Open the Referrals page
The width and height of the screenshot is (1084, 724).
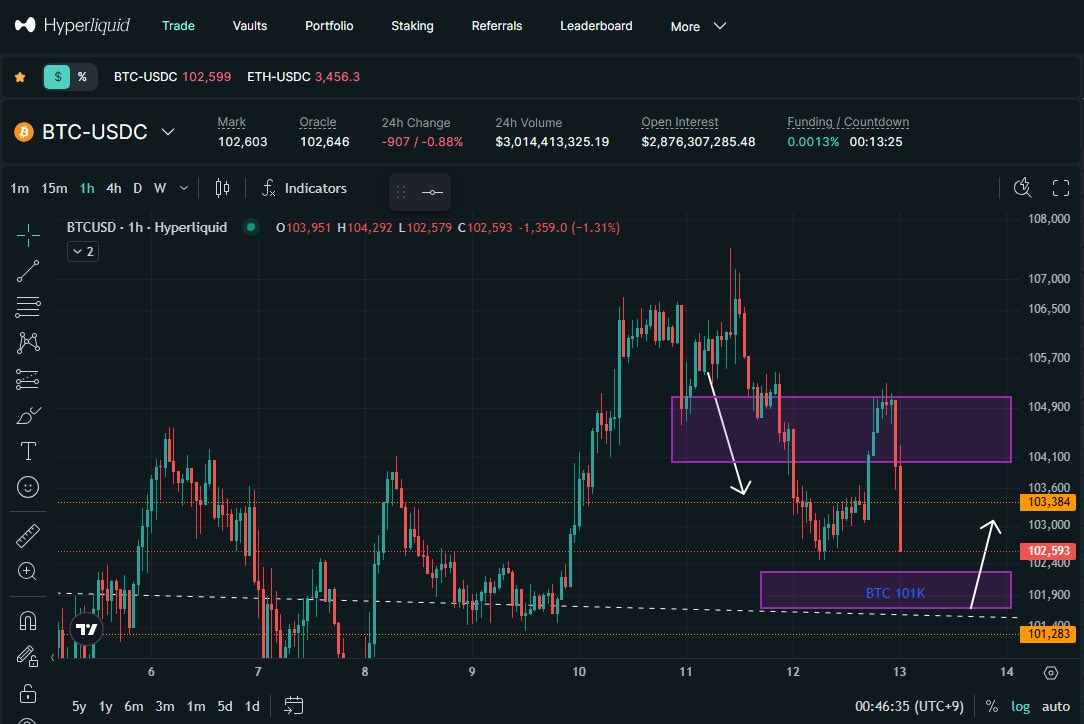[x=496, y=26]
